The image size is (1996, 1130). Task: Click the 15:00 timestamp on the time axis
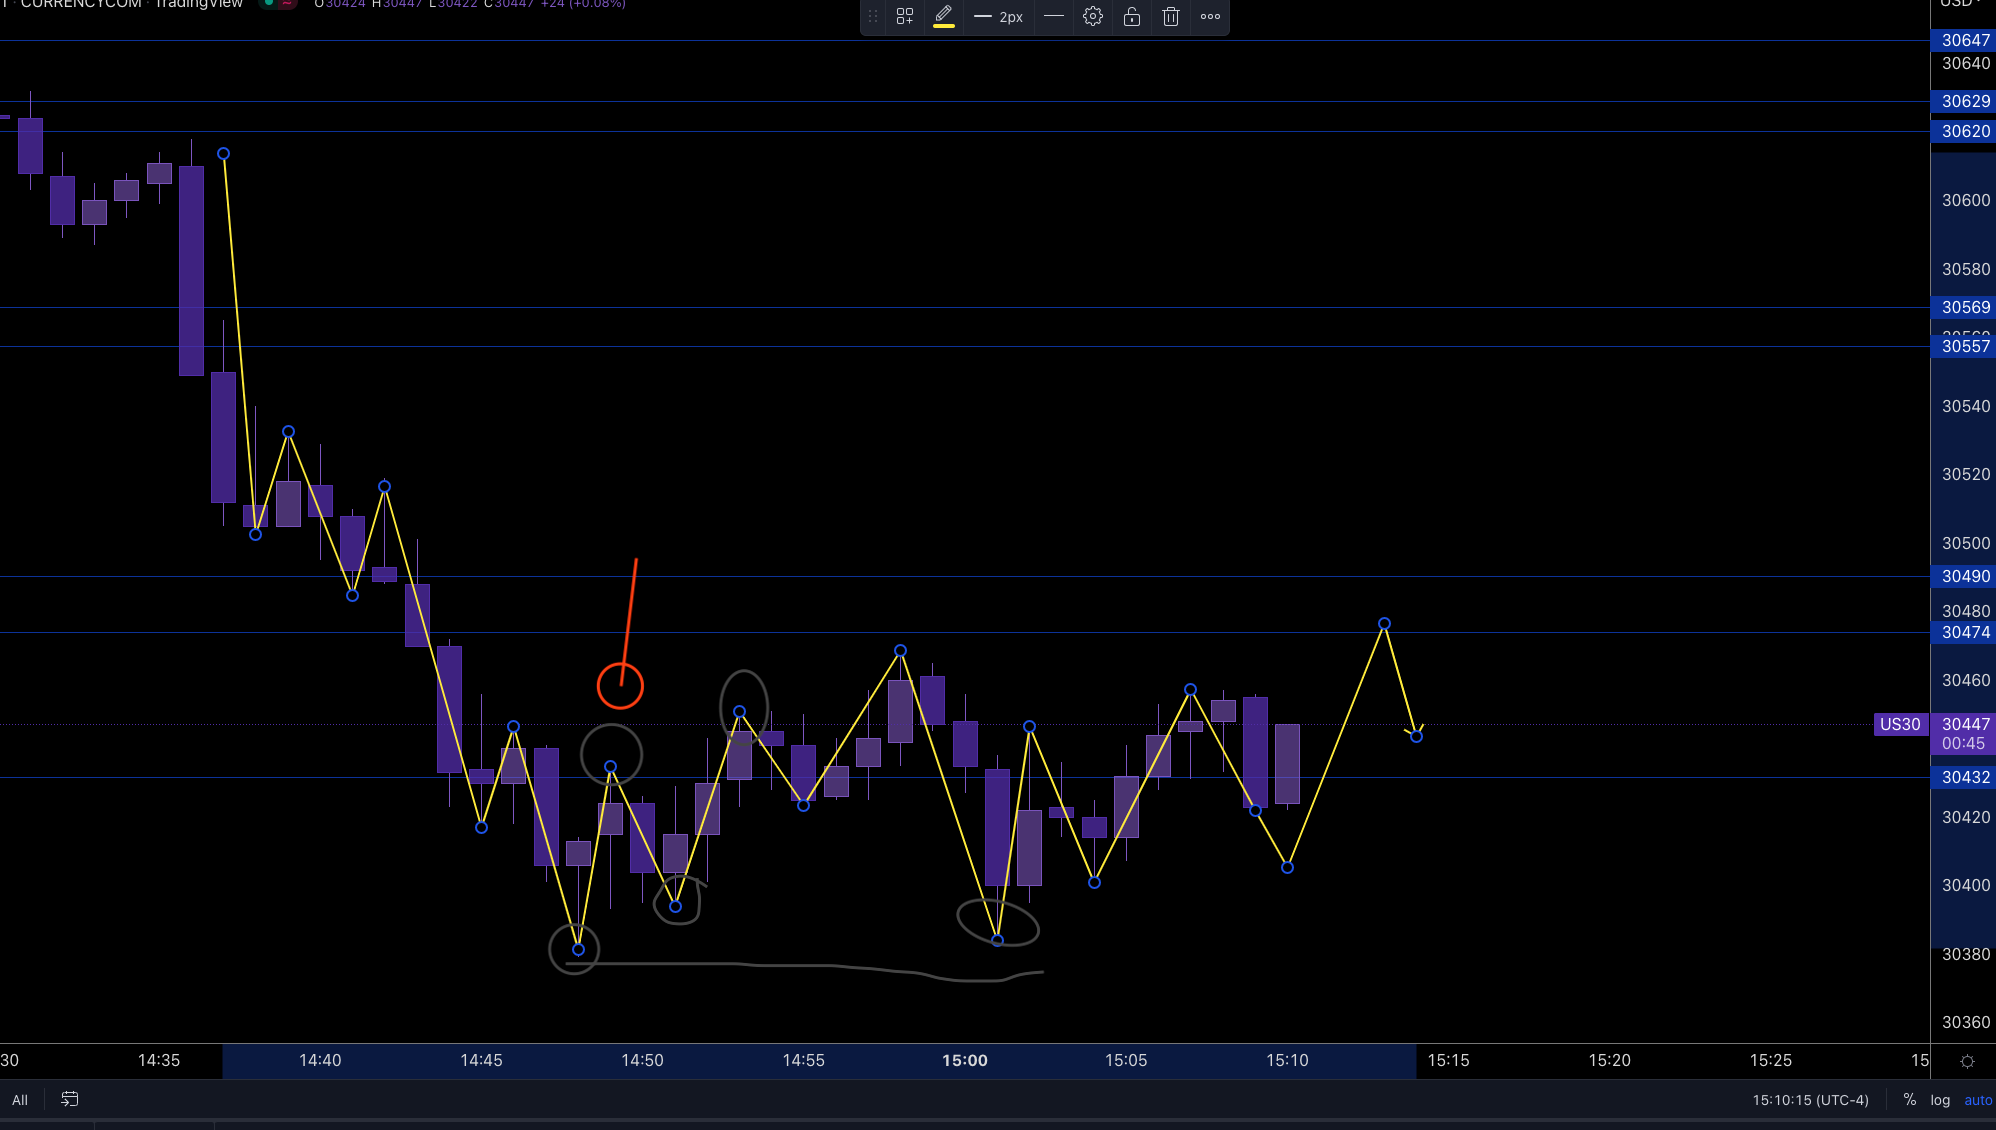pos(964,1060)
